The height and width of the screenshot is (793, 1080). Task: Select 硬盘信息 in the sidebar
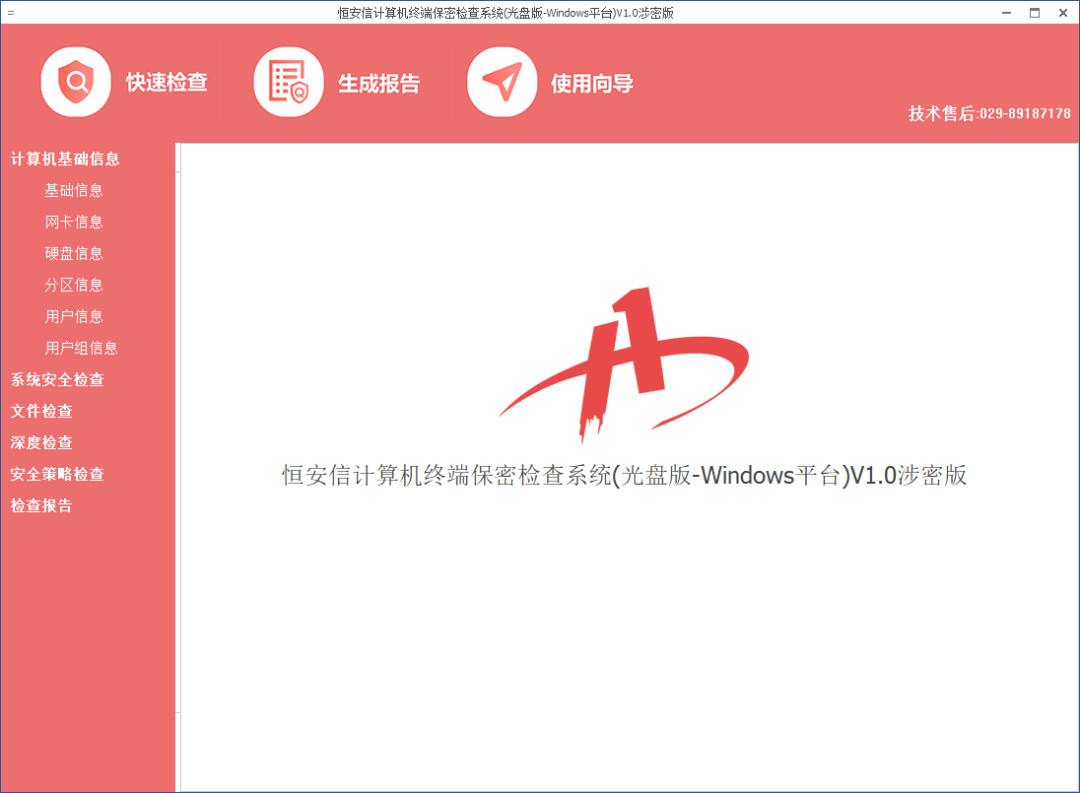(x=74, y=254)
